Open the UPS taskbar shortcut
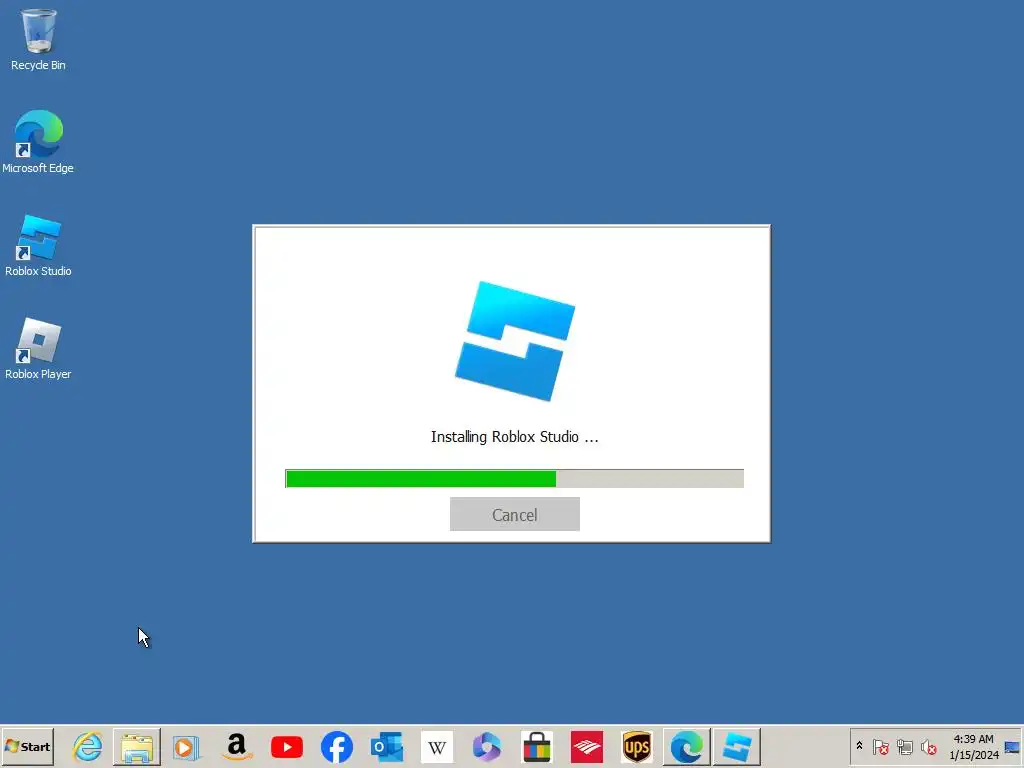Screen dimensions: 1024x768 (x=637, y=746)
